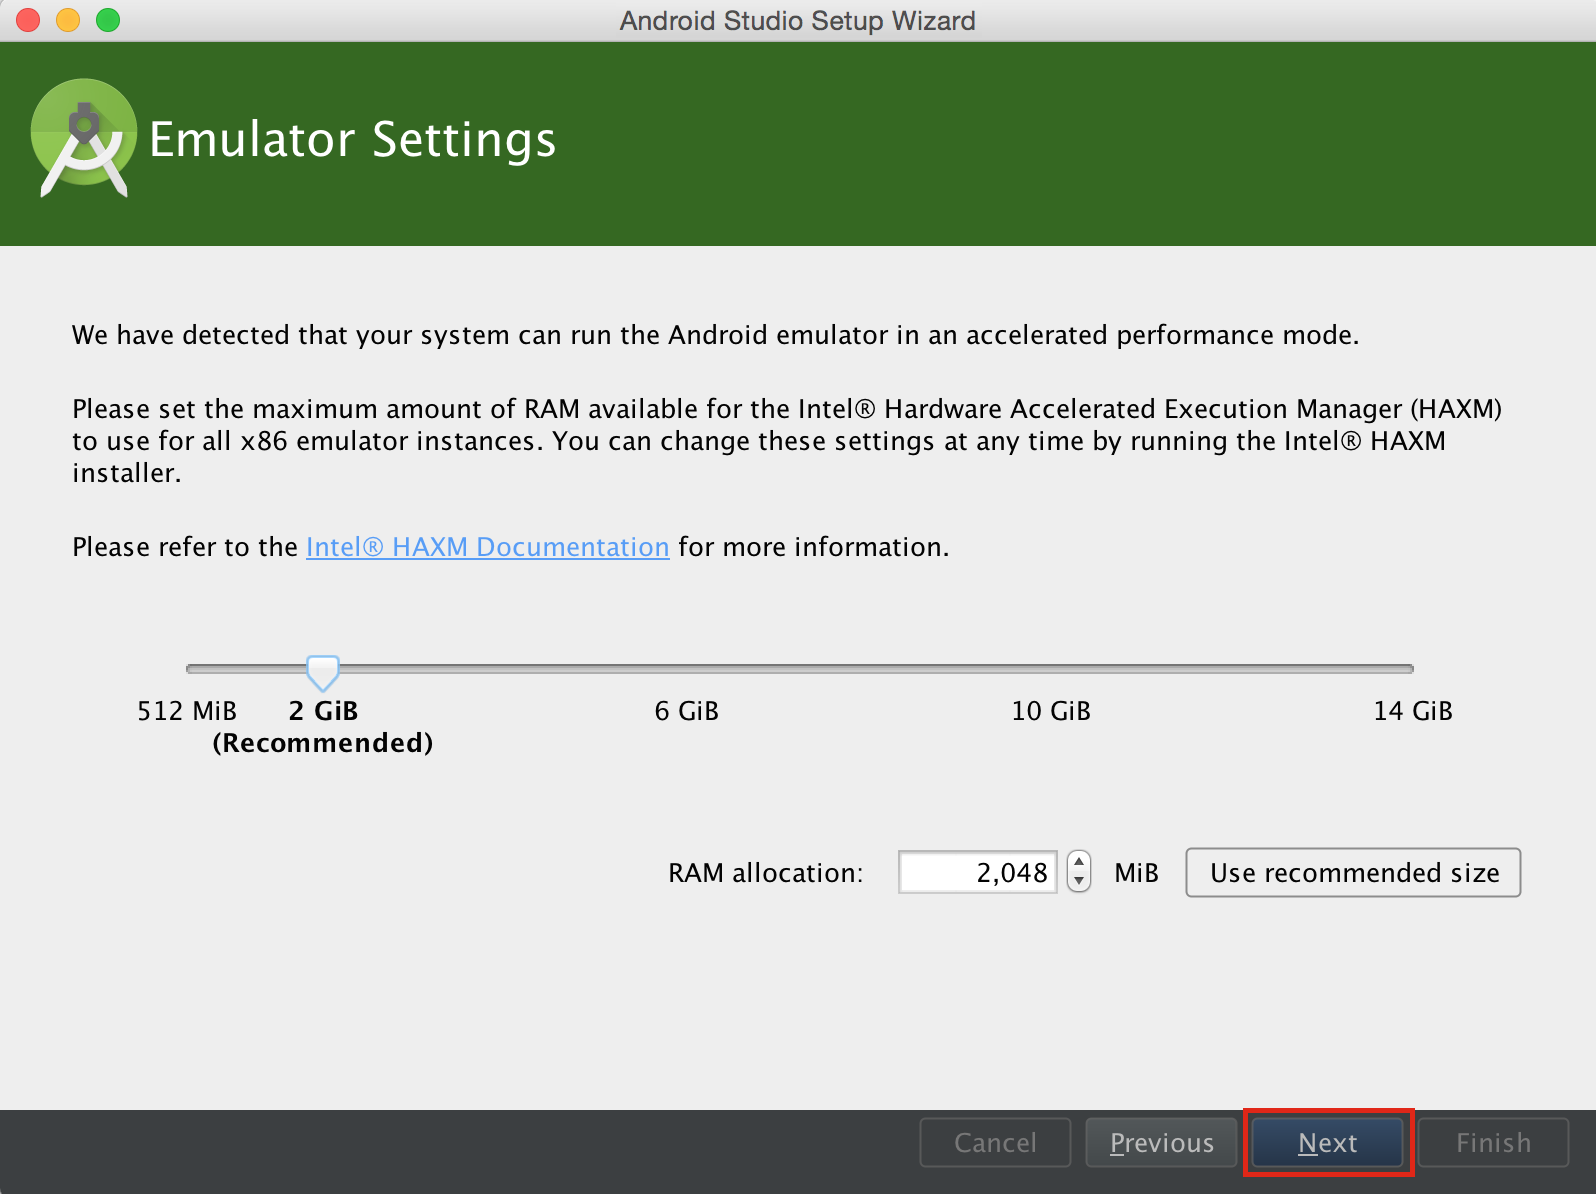Click the 10 GiB slider label

click(x=1050, y=711)
